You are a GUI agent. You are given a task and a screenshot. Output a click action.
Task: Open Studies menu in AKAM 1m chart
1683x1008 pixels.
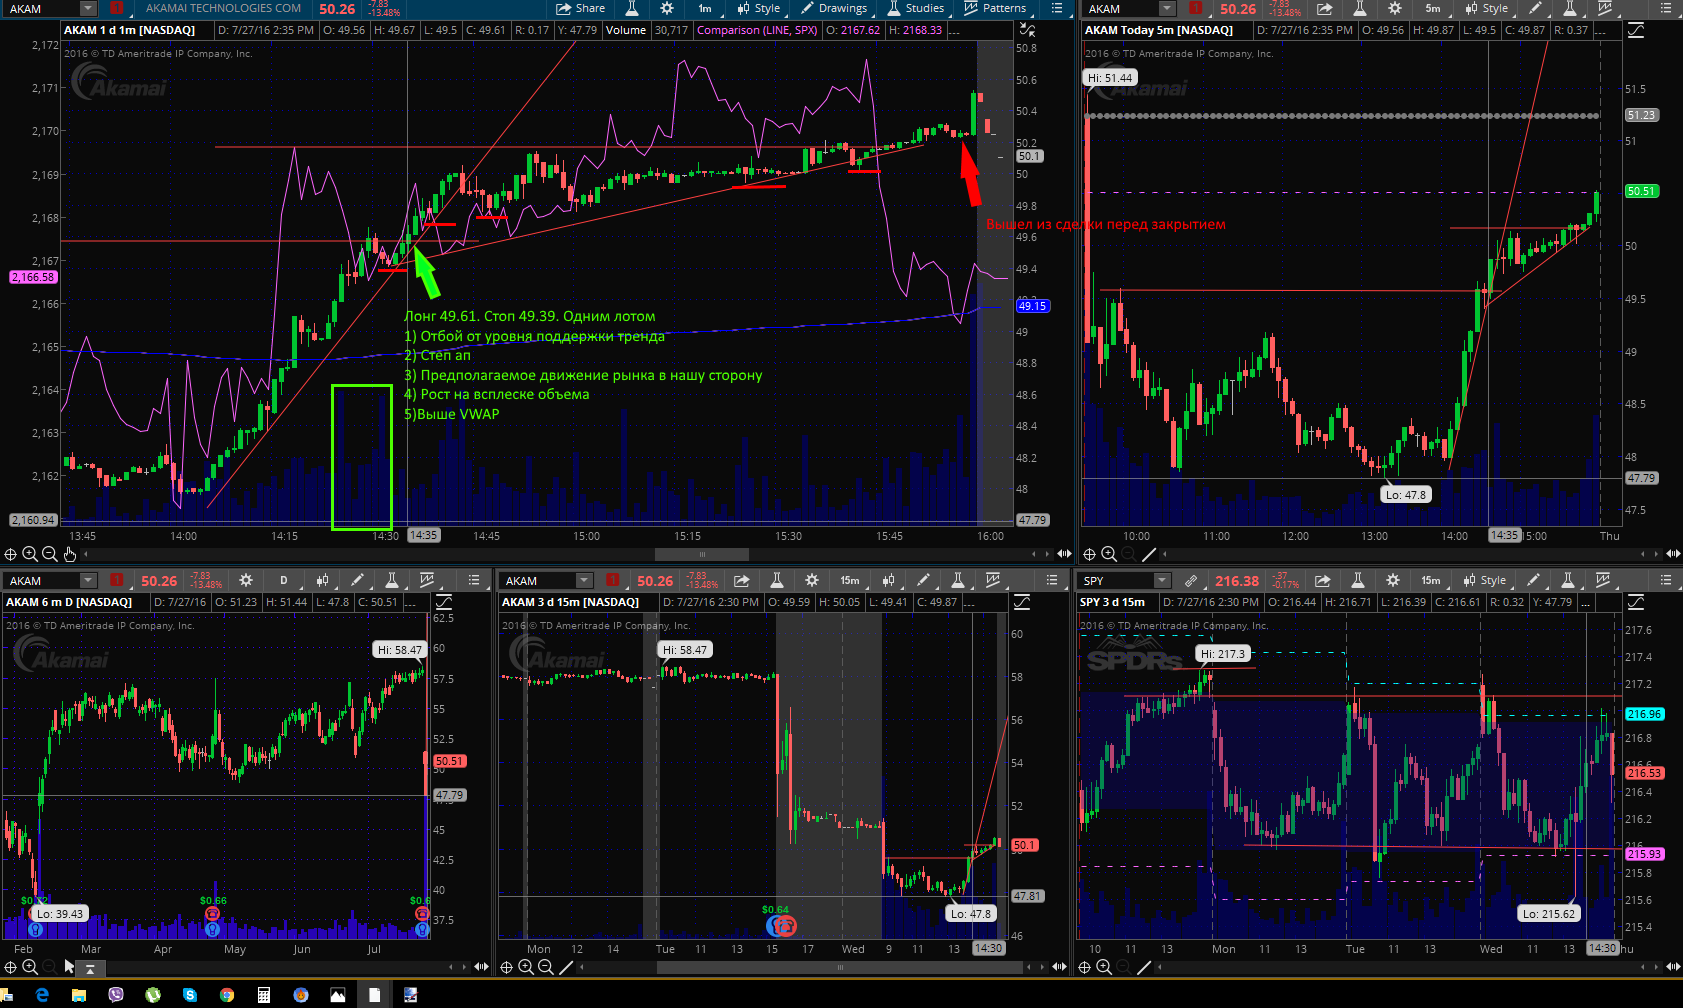click(915, 8)
